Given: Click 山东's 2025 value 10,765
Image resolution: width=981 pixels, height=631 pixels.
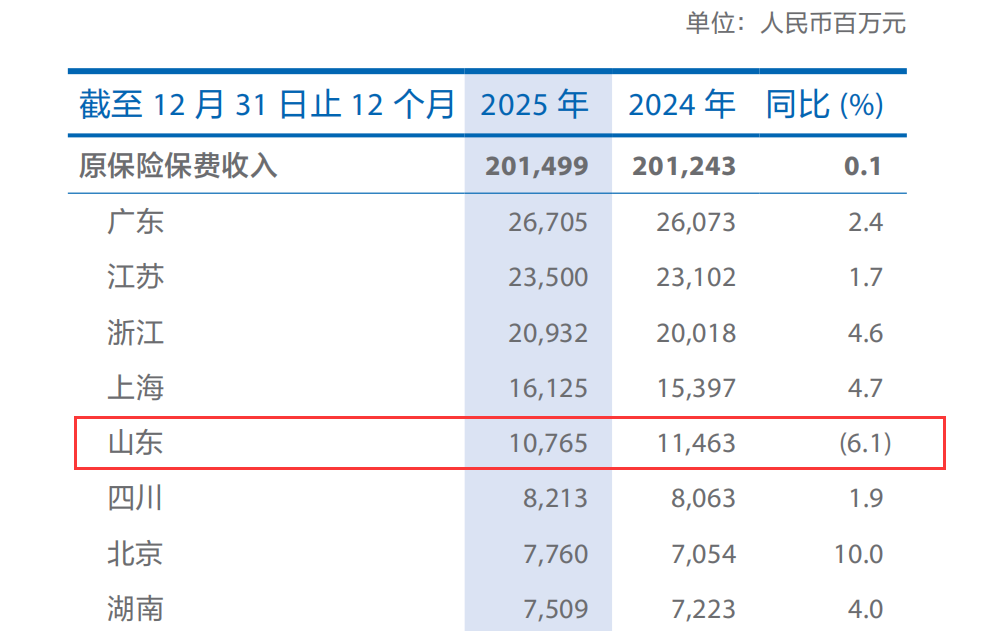Looking at the screenshot, I should point(547,442).
